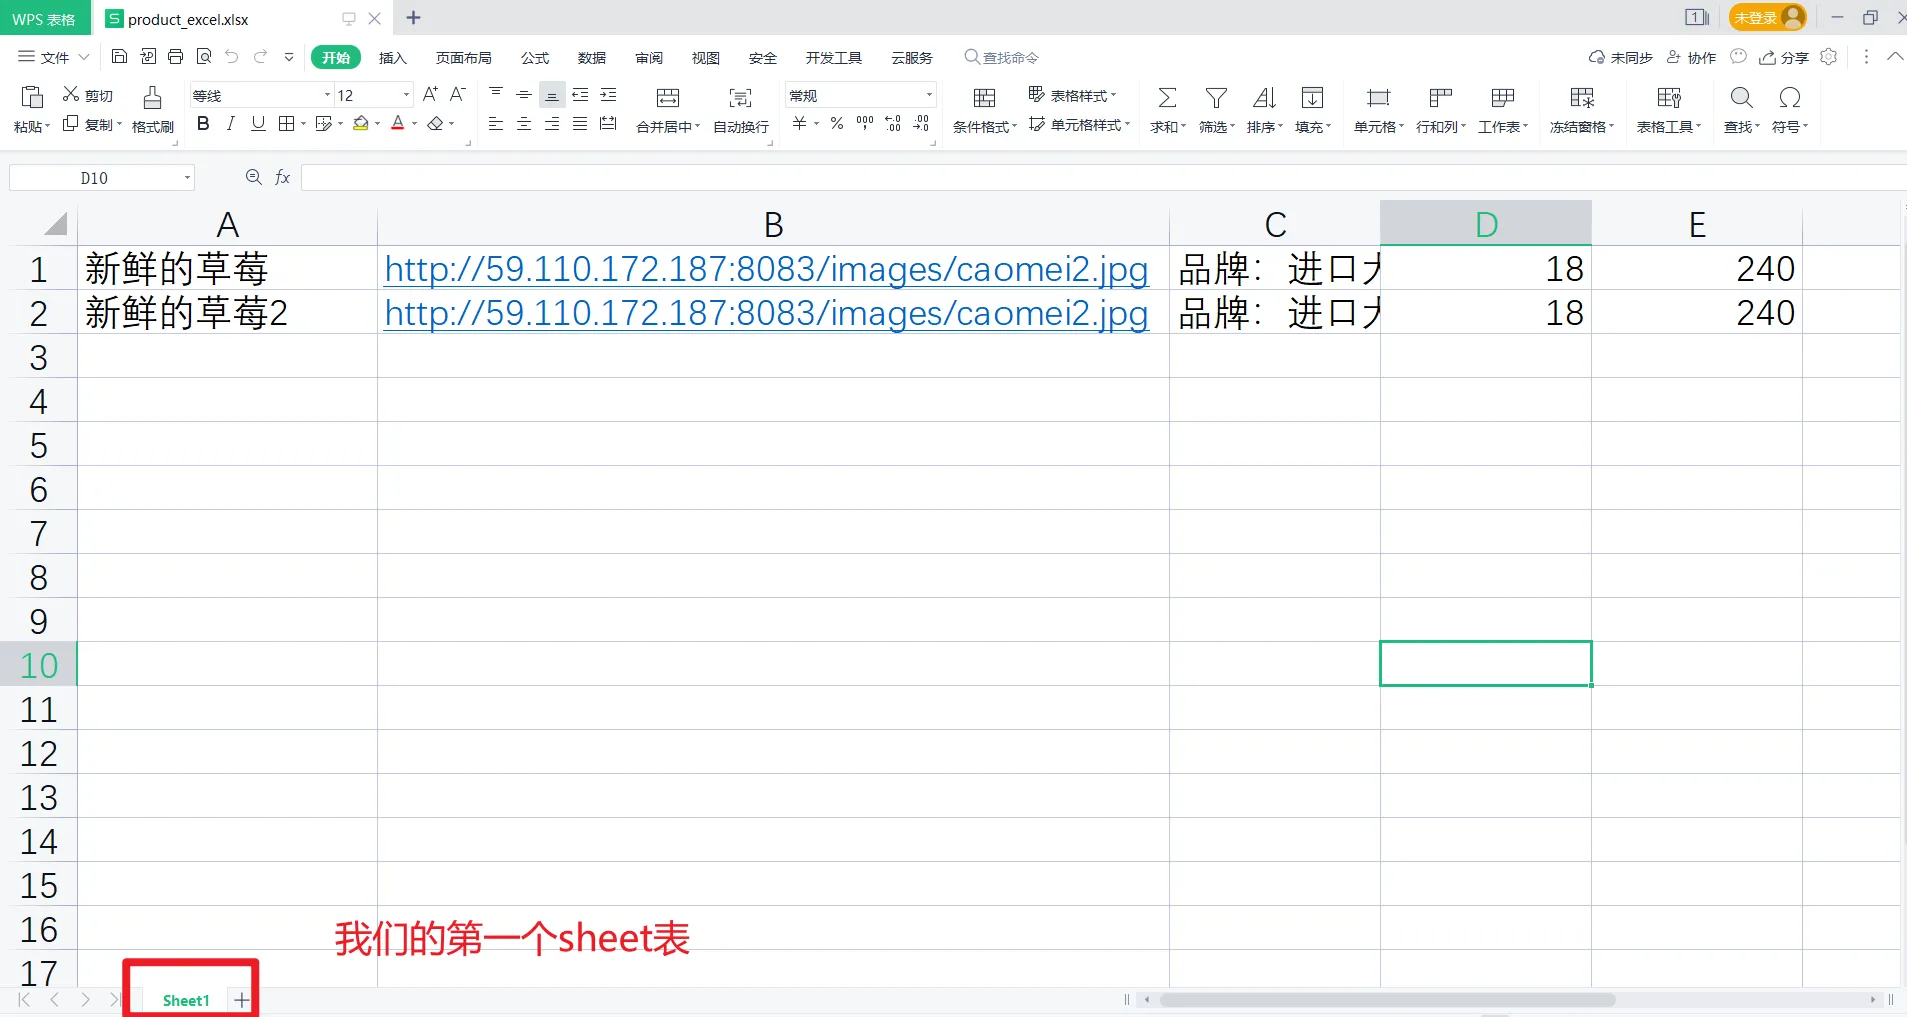Switch to the 数据 ribbon tab
This screenshot has width=1907, height=1017.
592,58
